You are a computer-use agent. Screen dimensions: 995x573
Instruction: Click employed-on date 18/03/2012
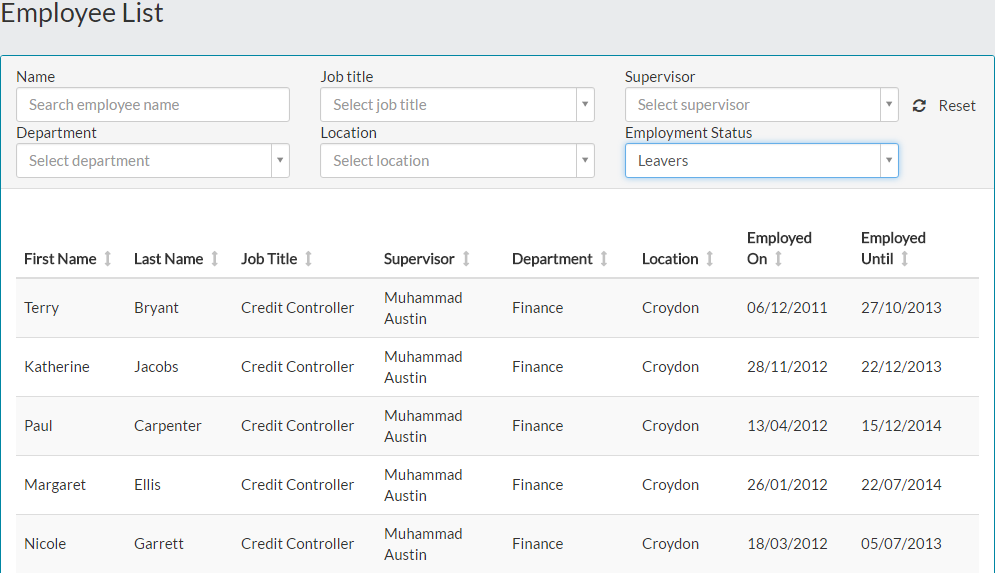click(787, 544)
